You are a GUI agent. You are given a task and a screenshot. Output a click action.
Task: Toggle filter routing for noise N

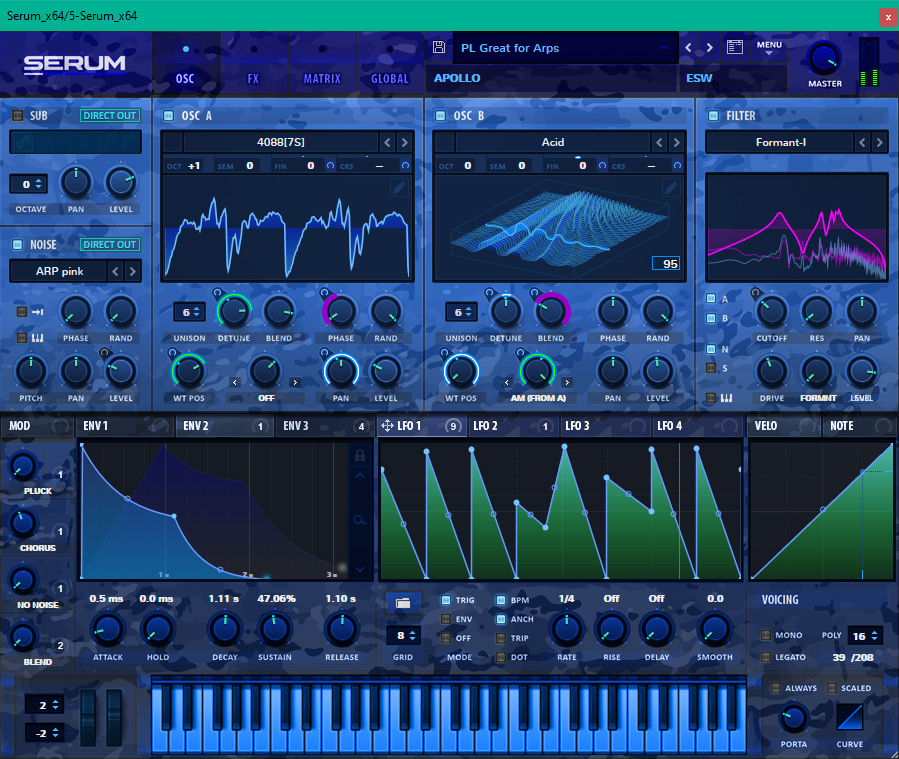711,349
